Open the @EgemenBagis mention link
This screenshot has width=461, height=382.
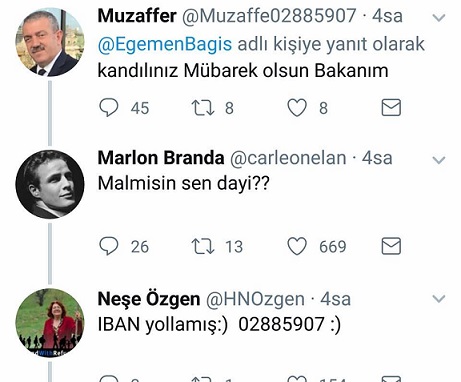coord(165,44)
